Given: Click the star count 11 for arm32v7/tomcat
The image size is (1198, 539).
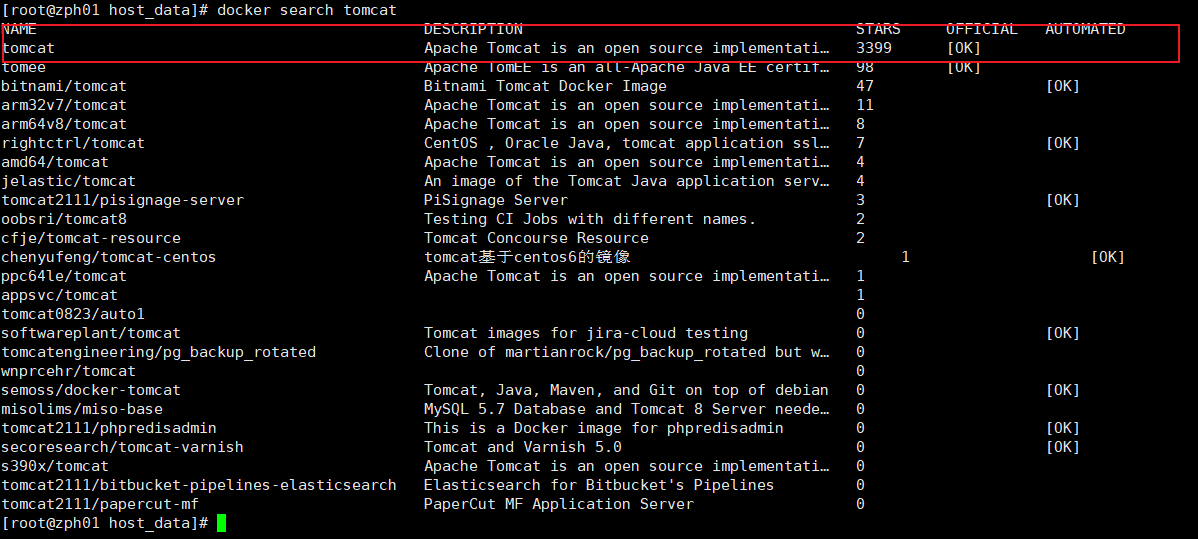Looking at the screenshot, I should (865, 105).
